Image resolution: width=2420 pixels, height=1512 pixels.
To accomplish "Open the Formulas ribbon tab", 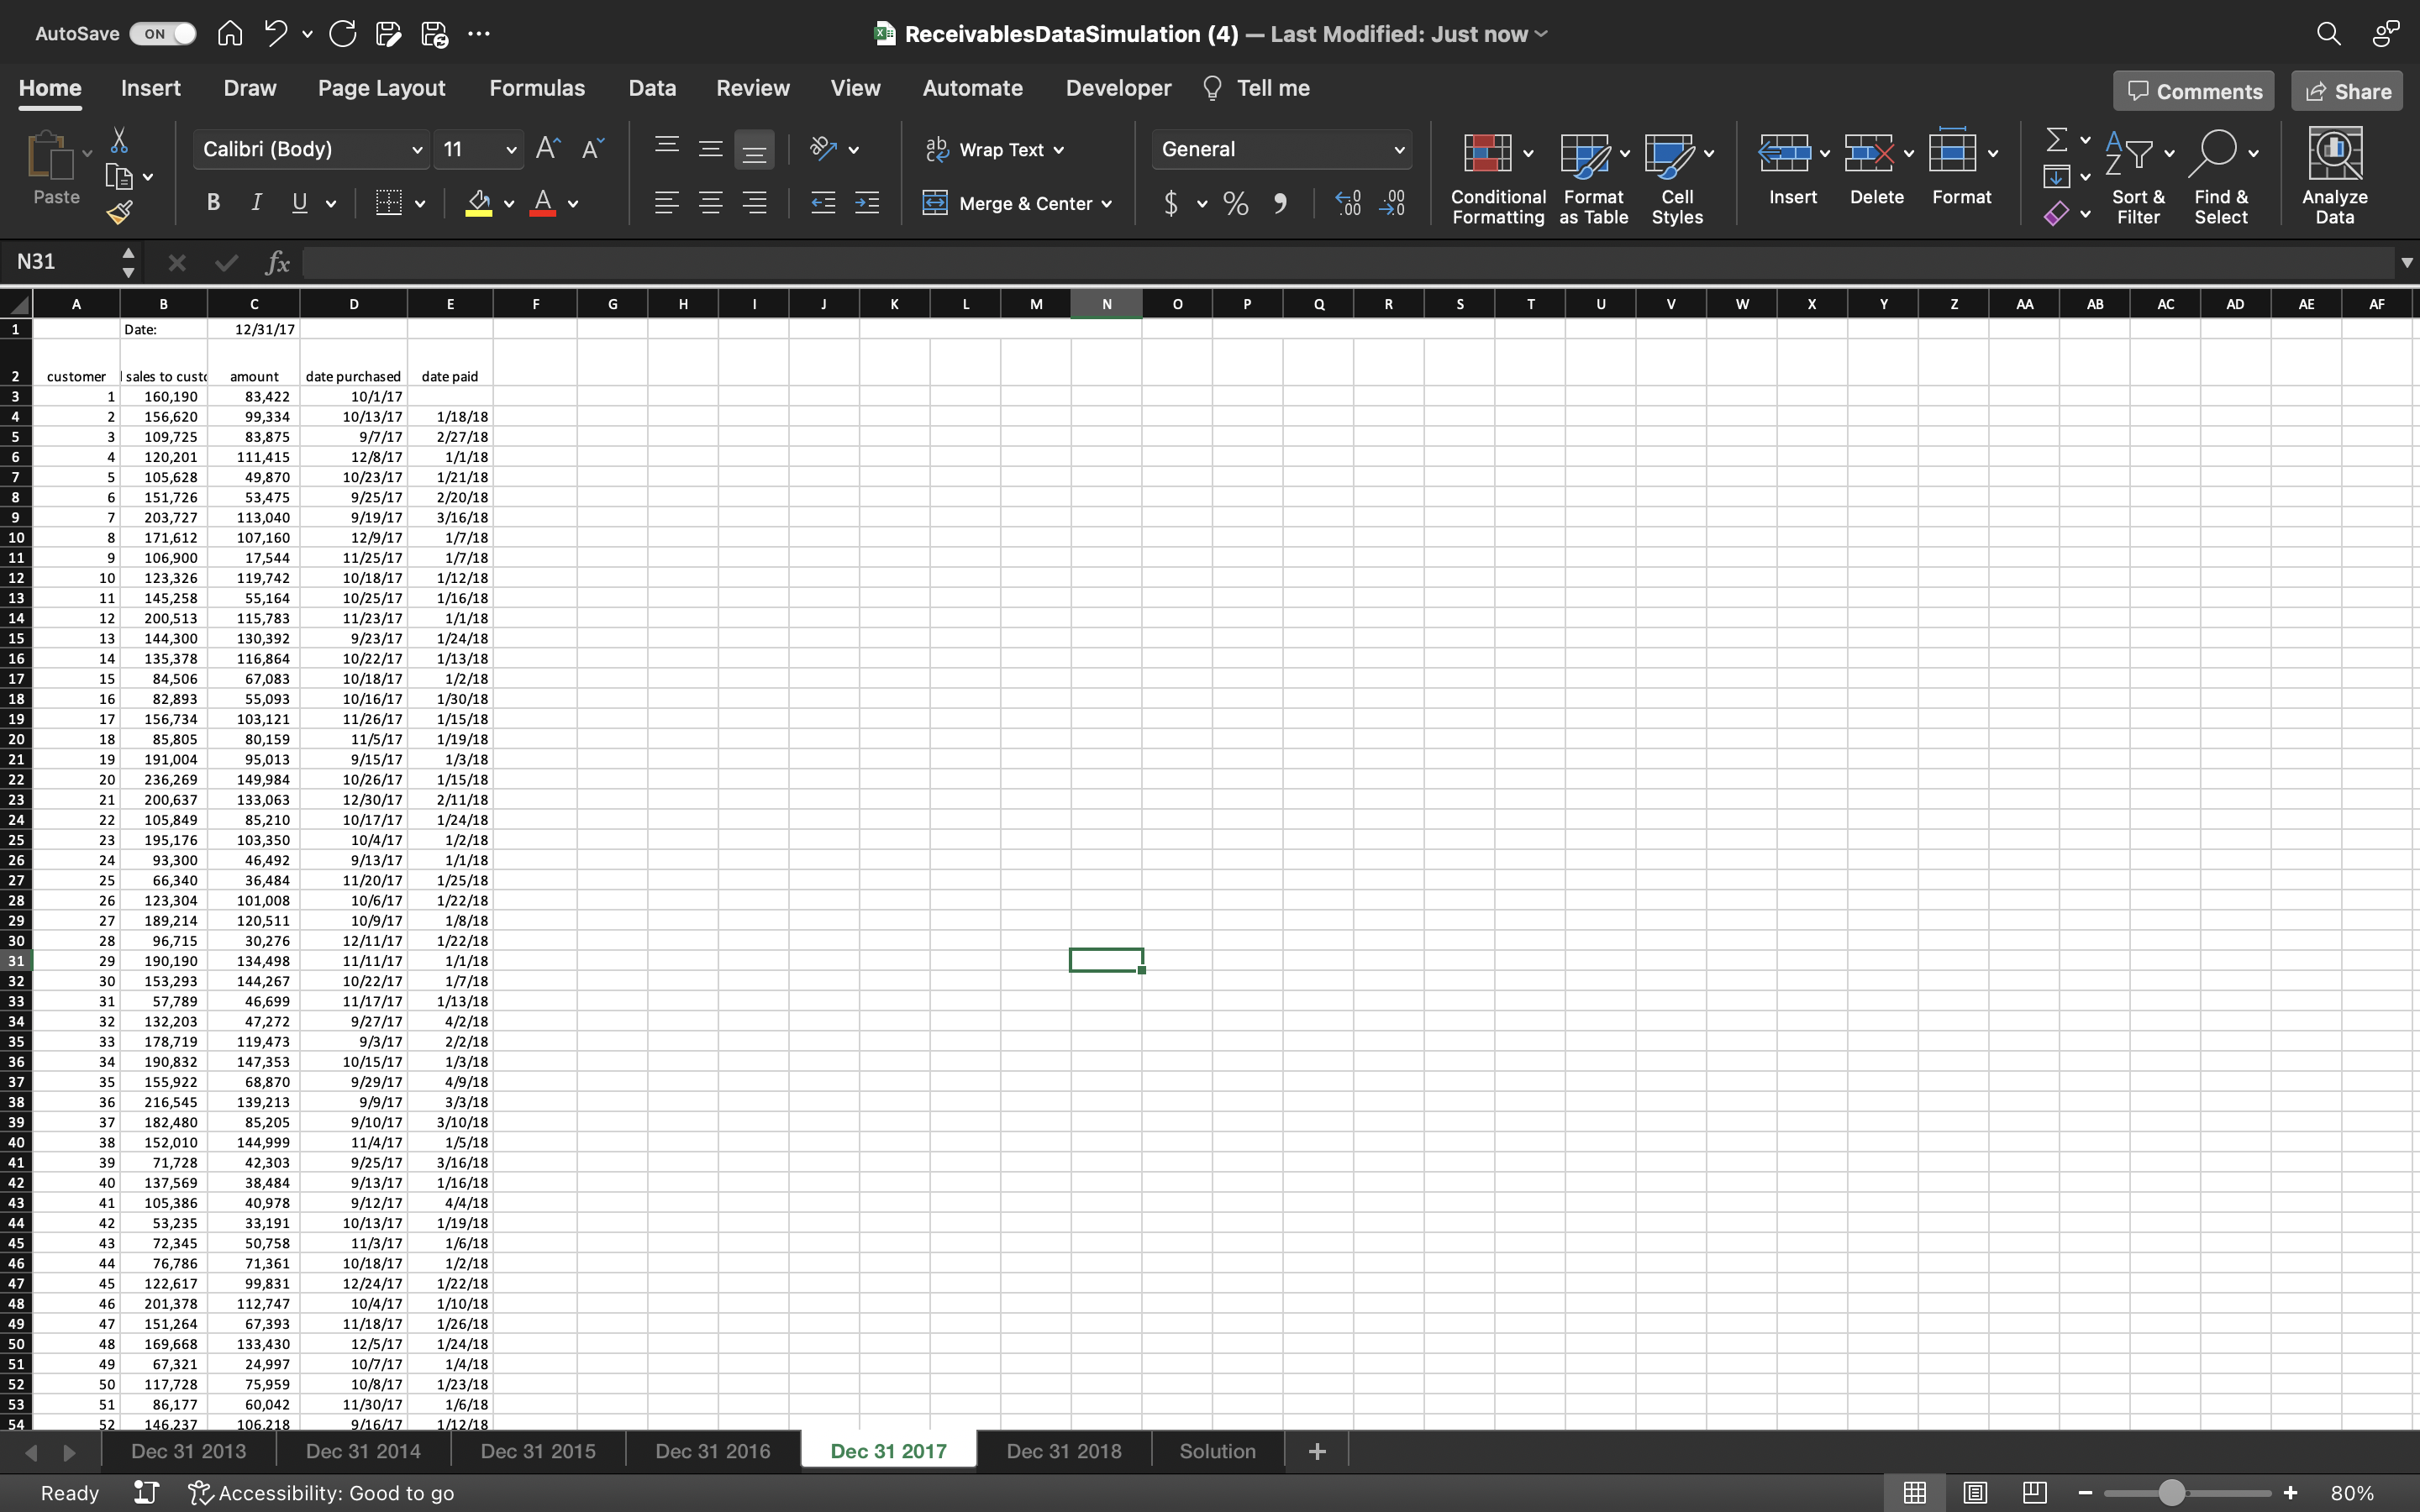I will click(x=537, y=88).
